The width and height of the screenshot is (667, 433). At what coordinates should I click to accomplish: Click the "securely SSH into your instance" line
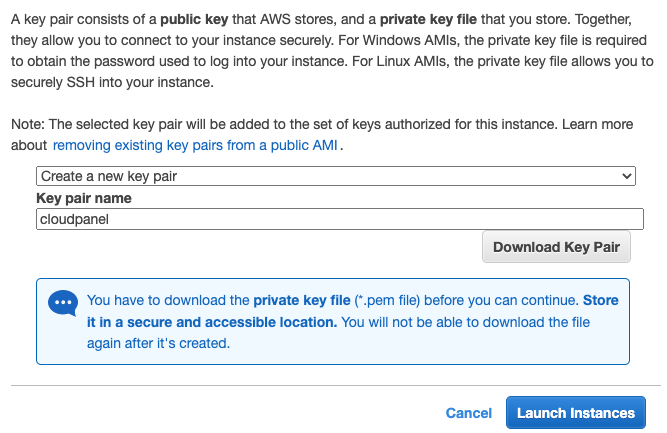point(112,82)
